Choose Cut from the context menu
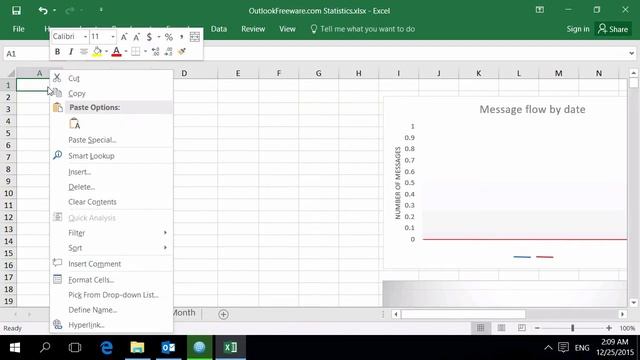Screen dimensions: 640x360 (111, 78)
